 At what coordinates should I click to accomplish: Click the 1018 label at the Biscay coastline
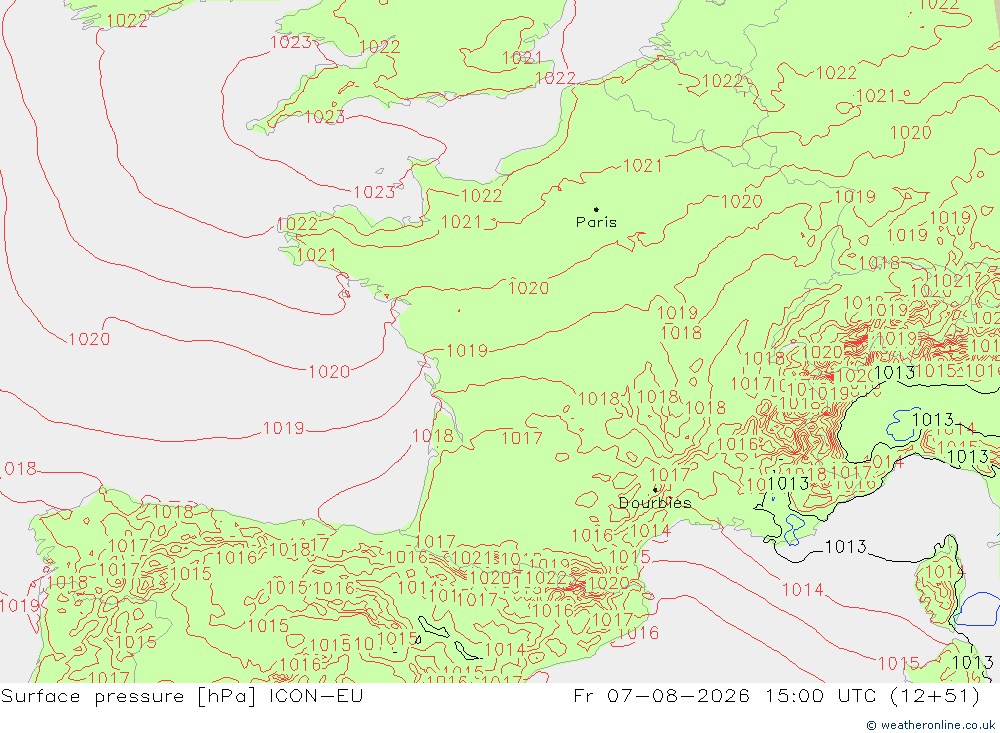point(433,436)
